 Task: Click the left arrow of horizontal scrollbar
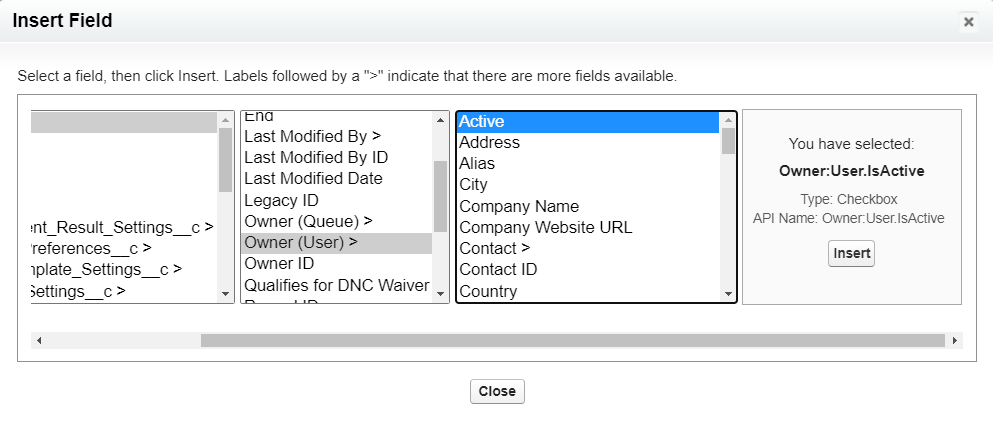39,341
